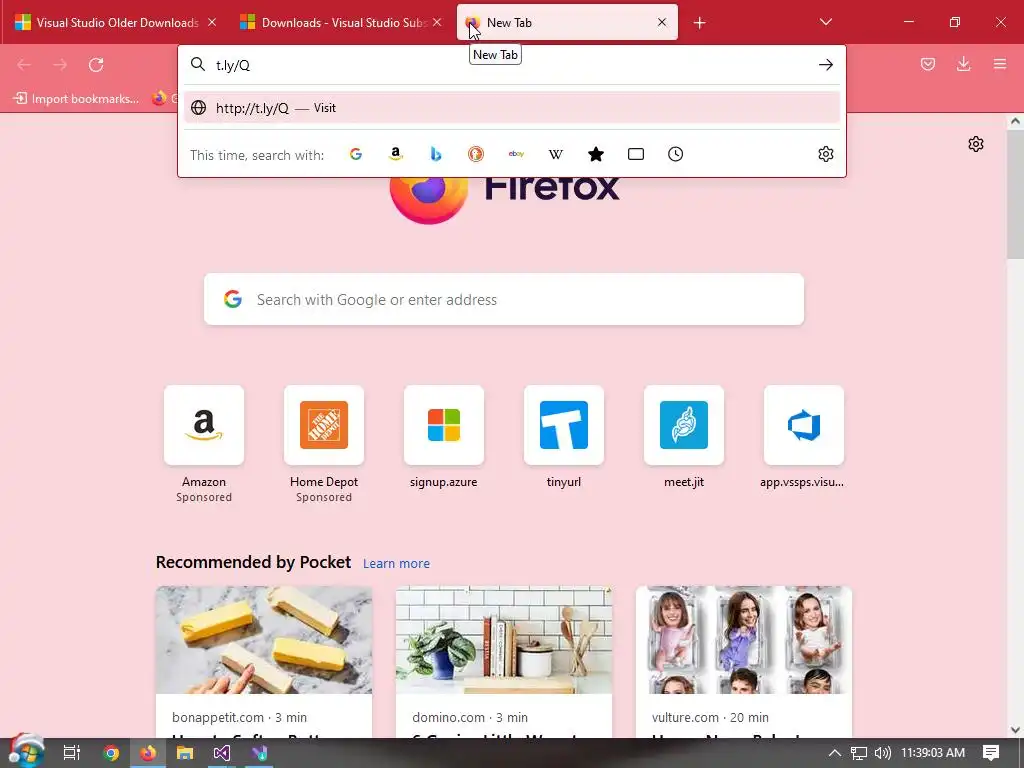This screenshot has height=768, width=1024.
Task: Click the address bar text t.ly/Q
Action: pos(233,65)
